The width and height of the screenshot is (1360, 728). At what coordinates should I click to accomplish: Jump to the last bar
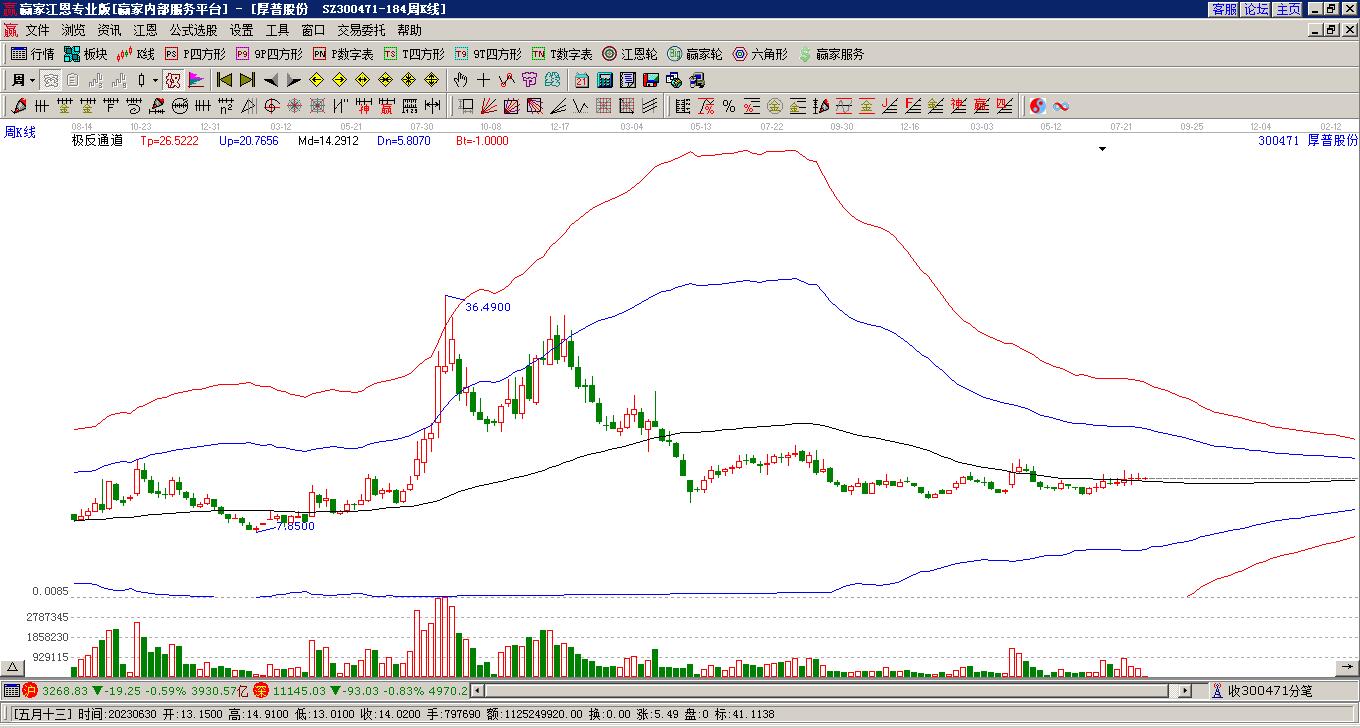pyautogui.click(x=248, y=80)
